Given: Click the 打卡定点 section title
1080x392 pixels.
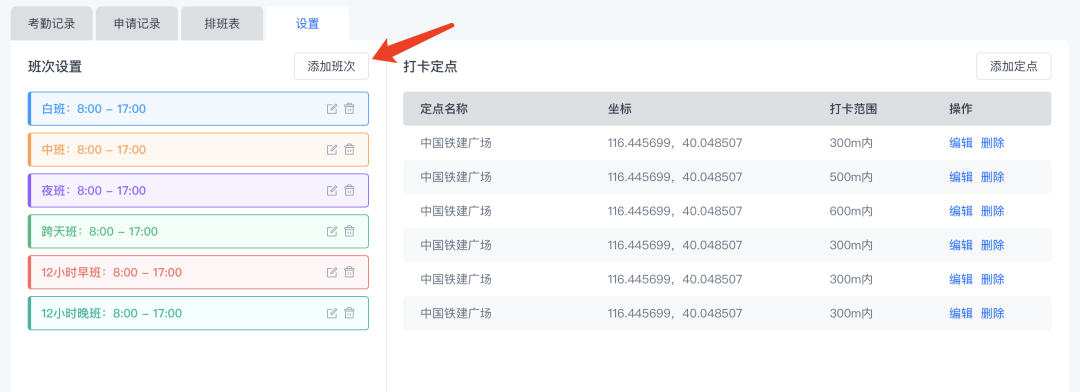Looking at the screenshot, I should pos(430,67).
